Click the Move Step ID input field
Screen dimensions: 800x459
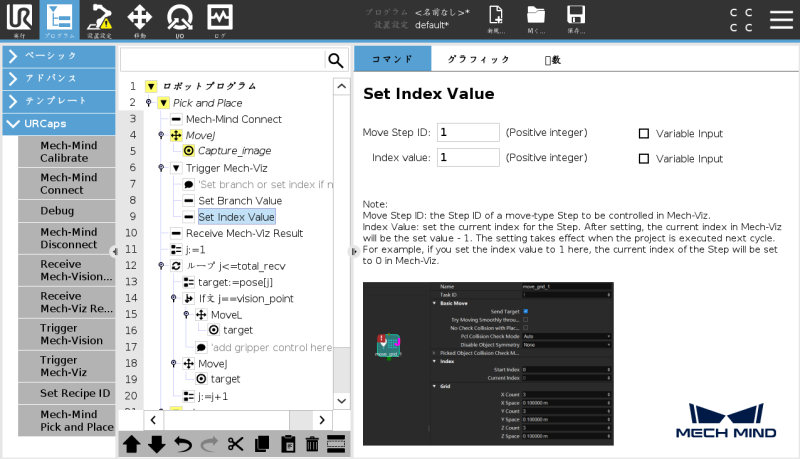[x=468, y=132]
